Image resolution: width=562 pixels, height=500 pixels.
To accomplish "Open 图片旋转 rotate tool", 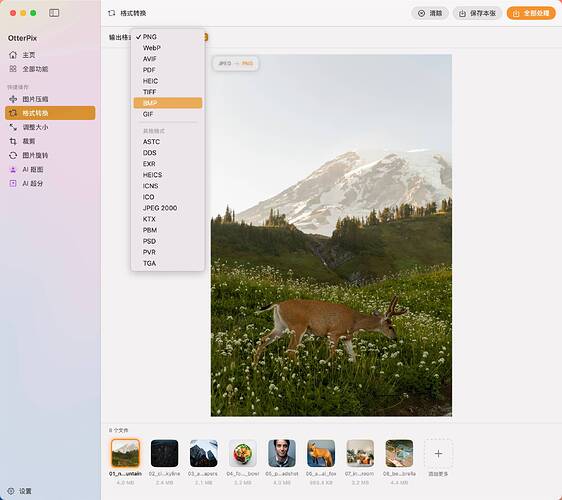I will click(x=29, y=155).
